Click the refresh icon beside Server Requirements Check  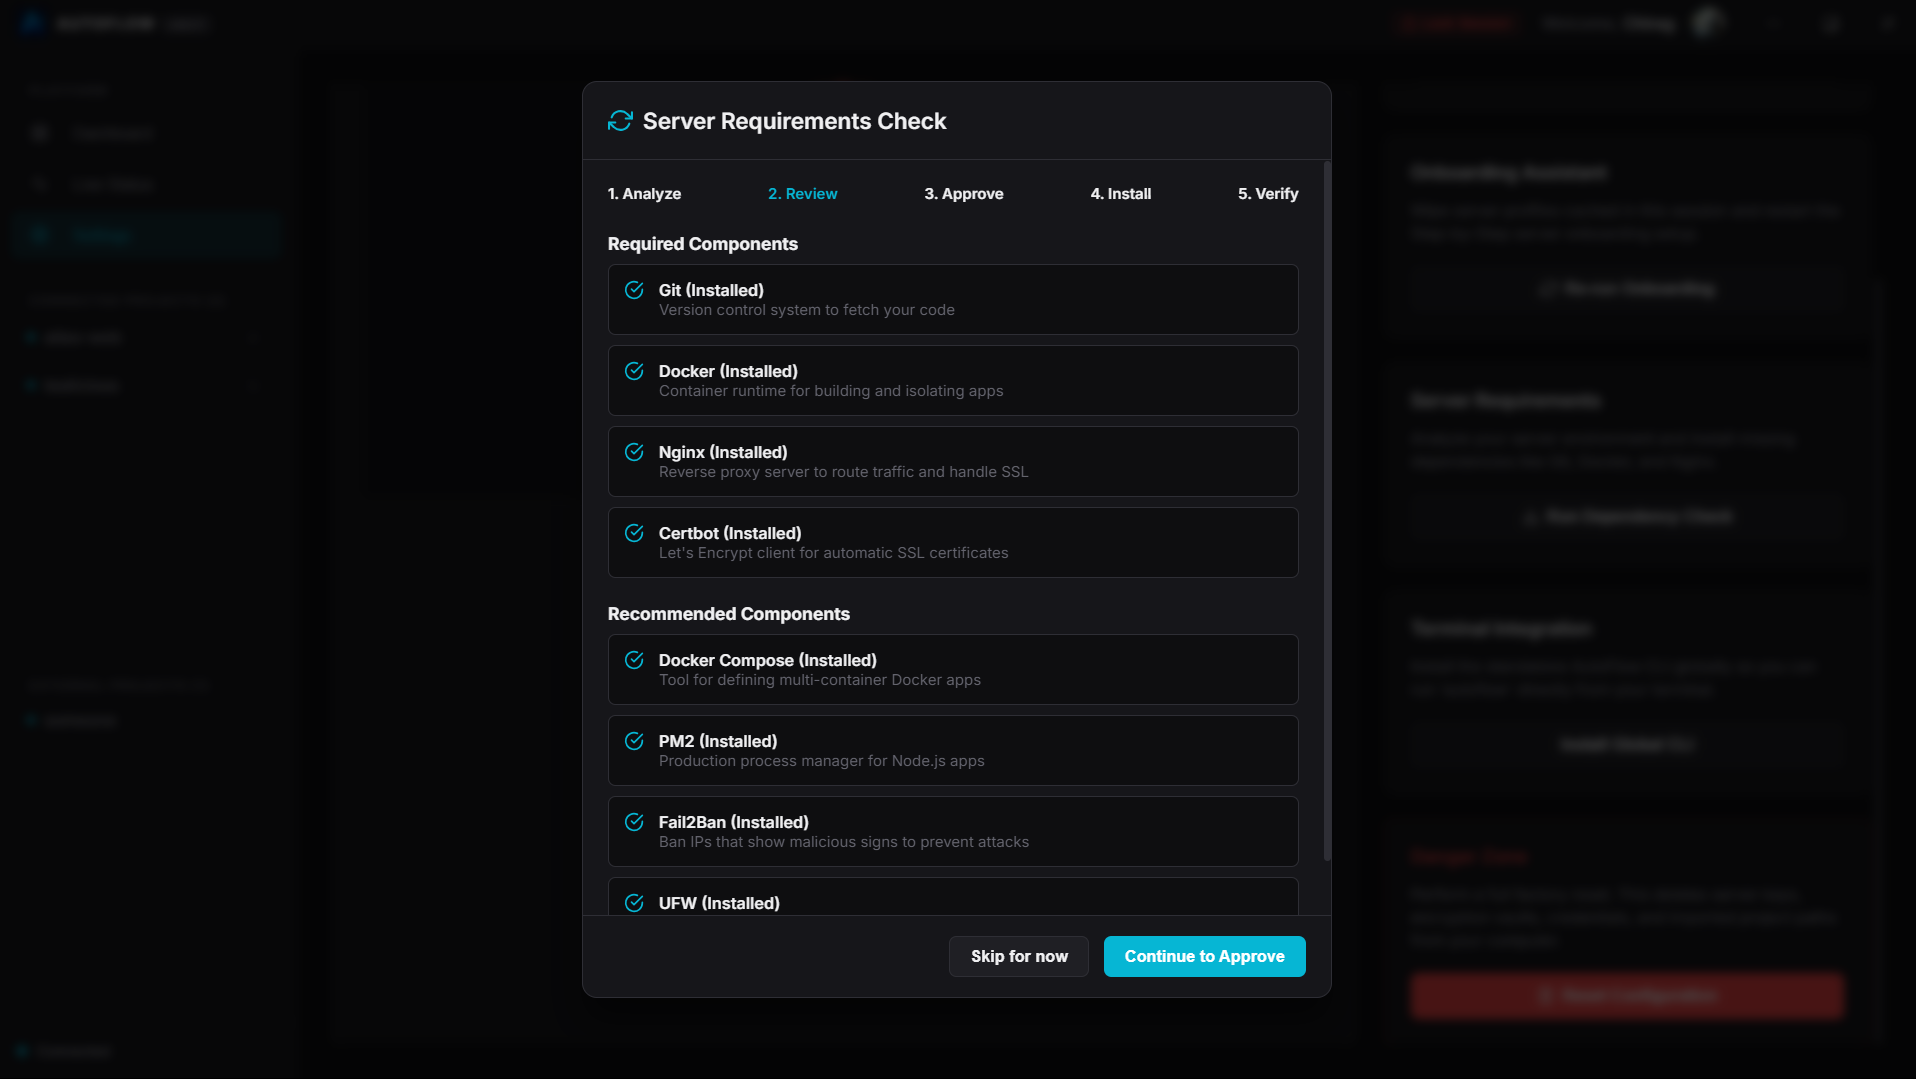pos(620,121)
